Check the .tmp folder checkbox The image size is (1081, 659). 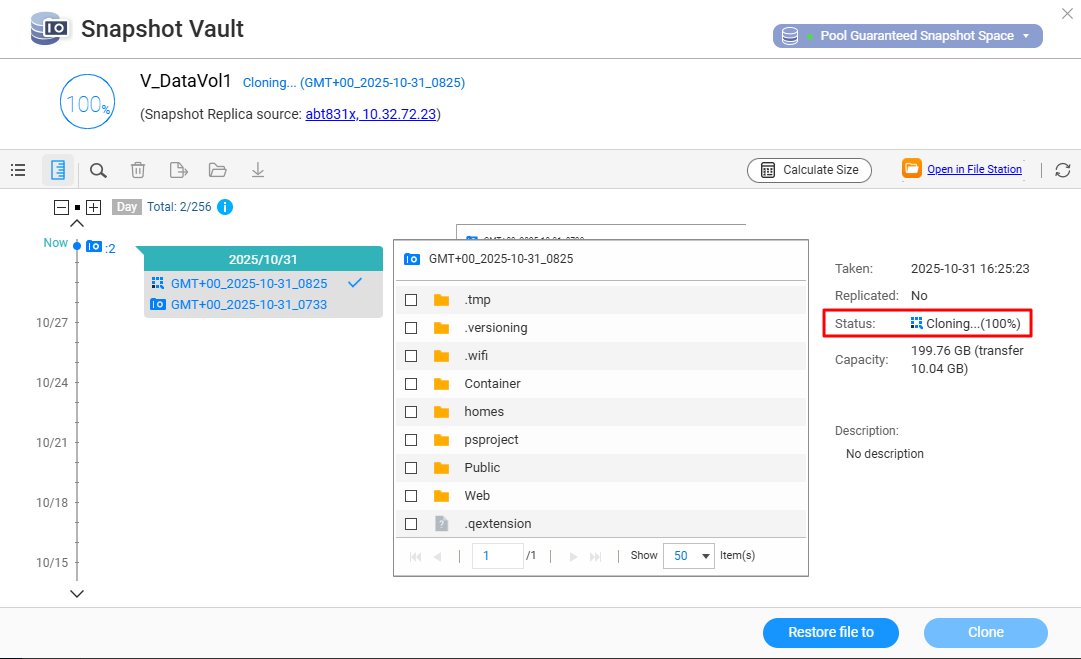[411, 300]
